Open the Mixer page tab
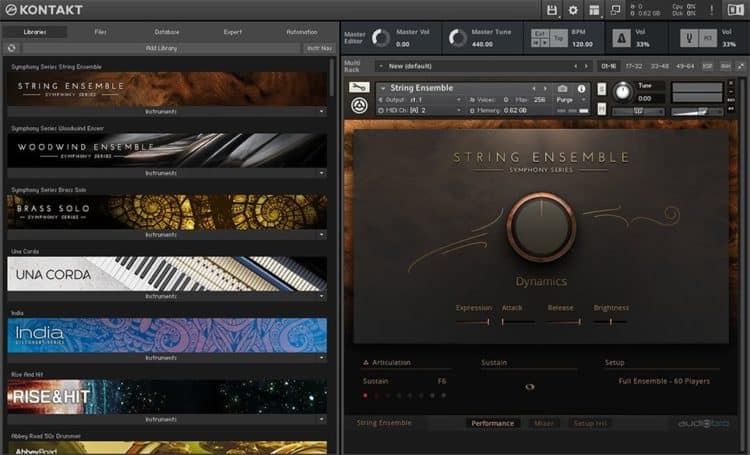750x455 pixels. 544,423
